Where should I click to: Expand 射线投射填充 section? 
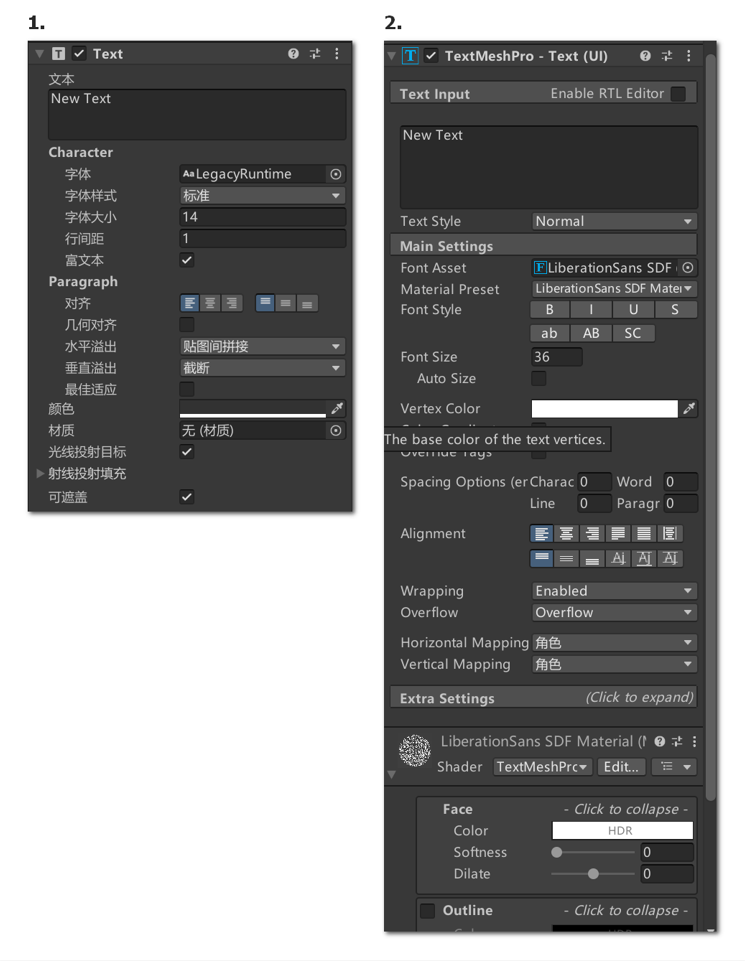pyautogui.click(x=40, y=473)
